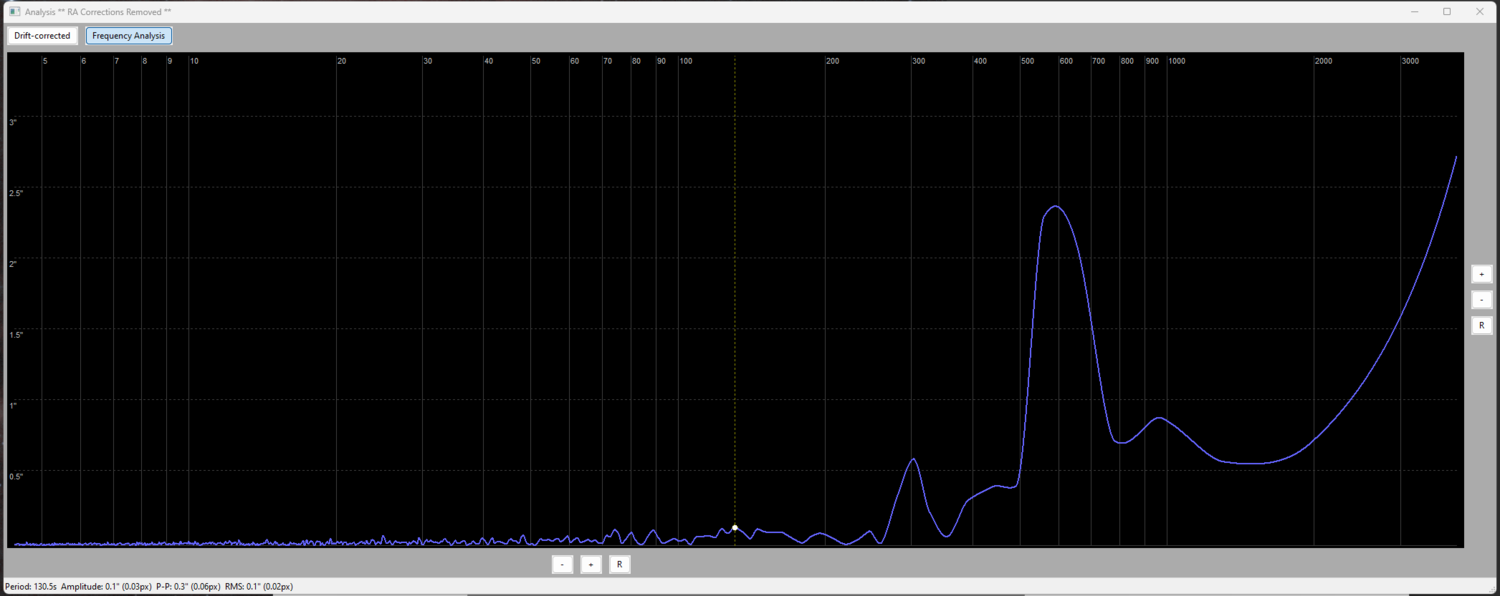Click the minus button right of graph
1500x596 pixels.
[1481, 300]
